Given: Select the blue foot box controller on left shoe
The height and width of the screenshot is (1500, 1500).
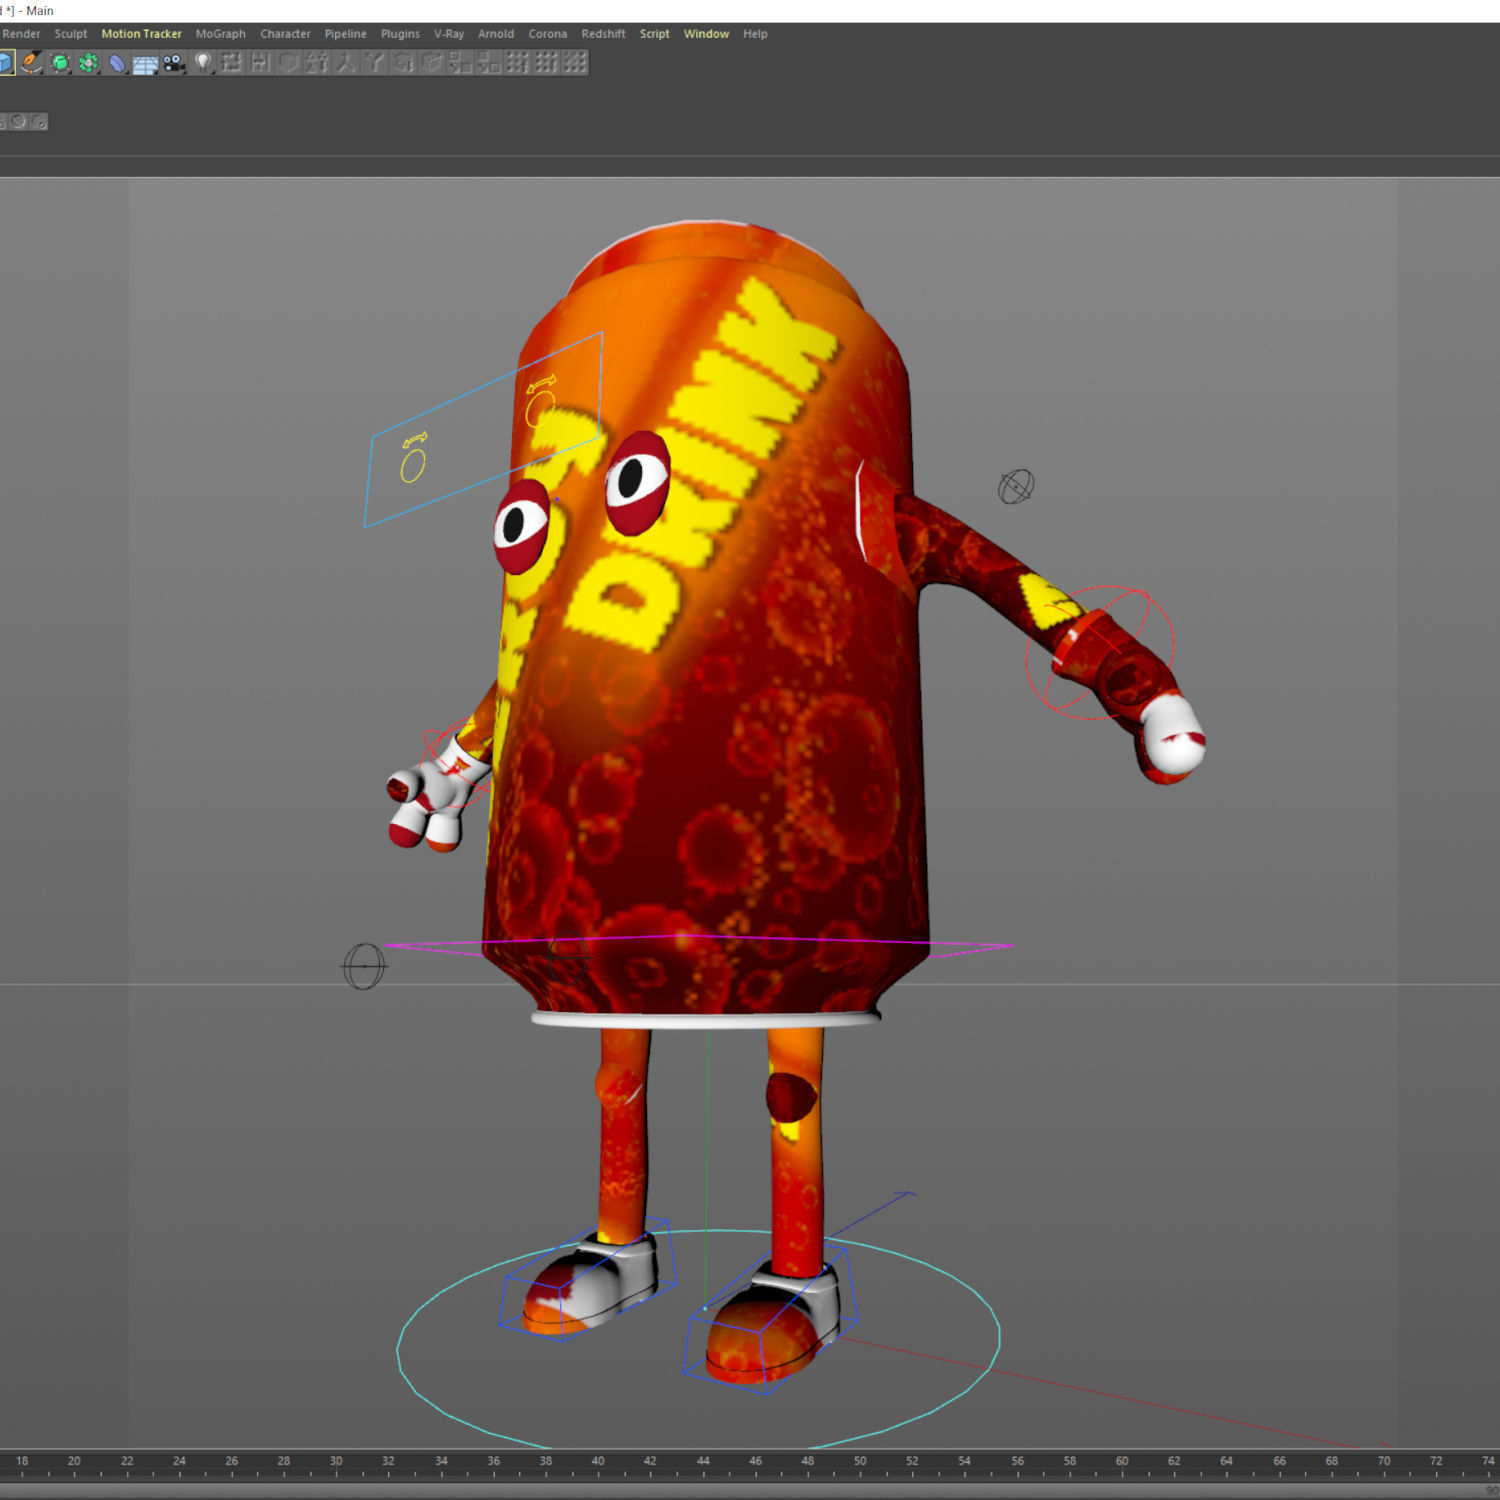Looking at the screenshot, I should pos(588,1279).
